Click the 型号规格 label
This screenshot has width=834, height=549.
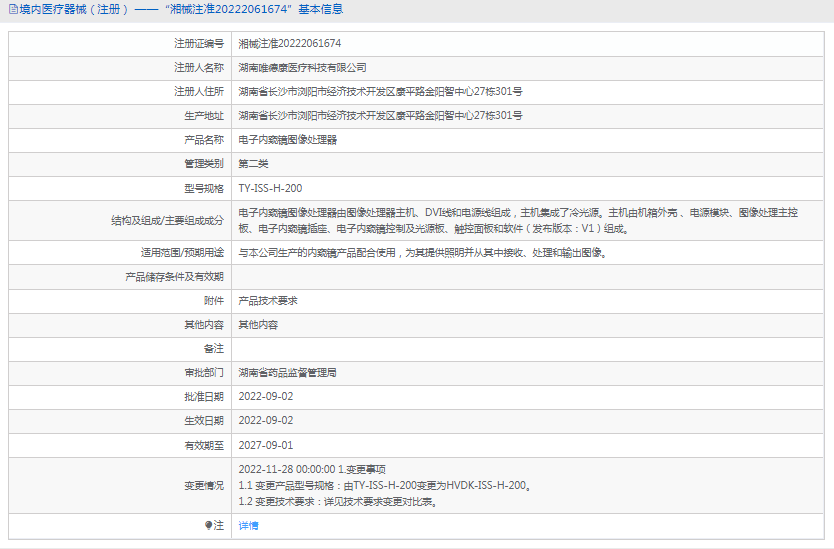coord(204,188)
